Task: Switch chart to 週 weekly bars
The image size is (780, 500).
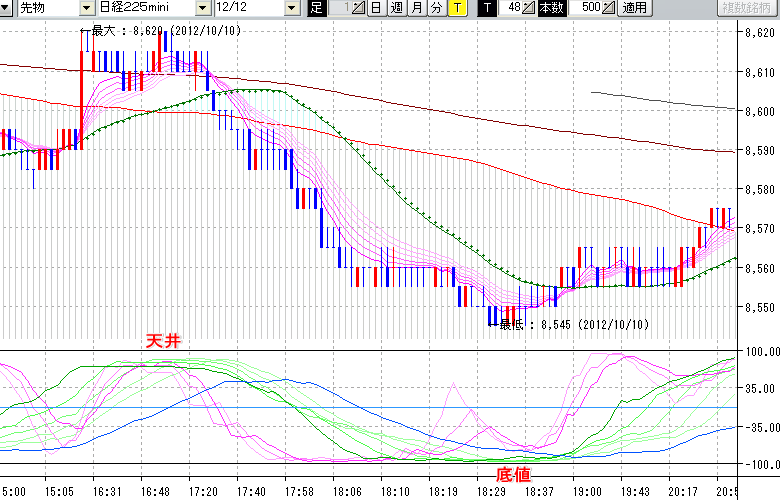Action: pos(396,8)
